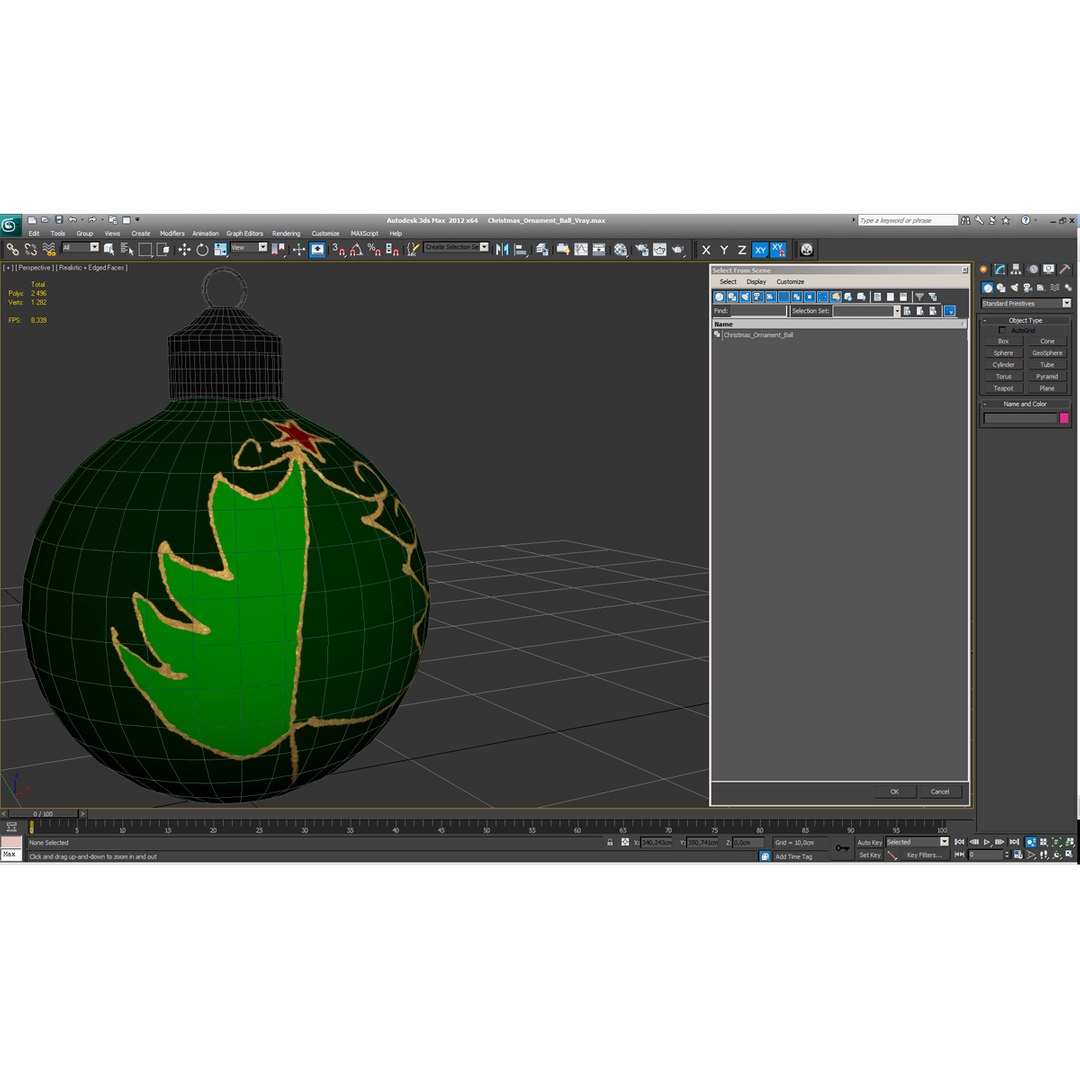Activate the Select and Rotate tool
This screenshot has width=1080, height=1080.
202,249
